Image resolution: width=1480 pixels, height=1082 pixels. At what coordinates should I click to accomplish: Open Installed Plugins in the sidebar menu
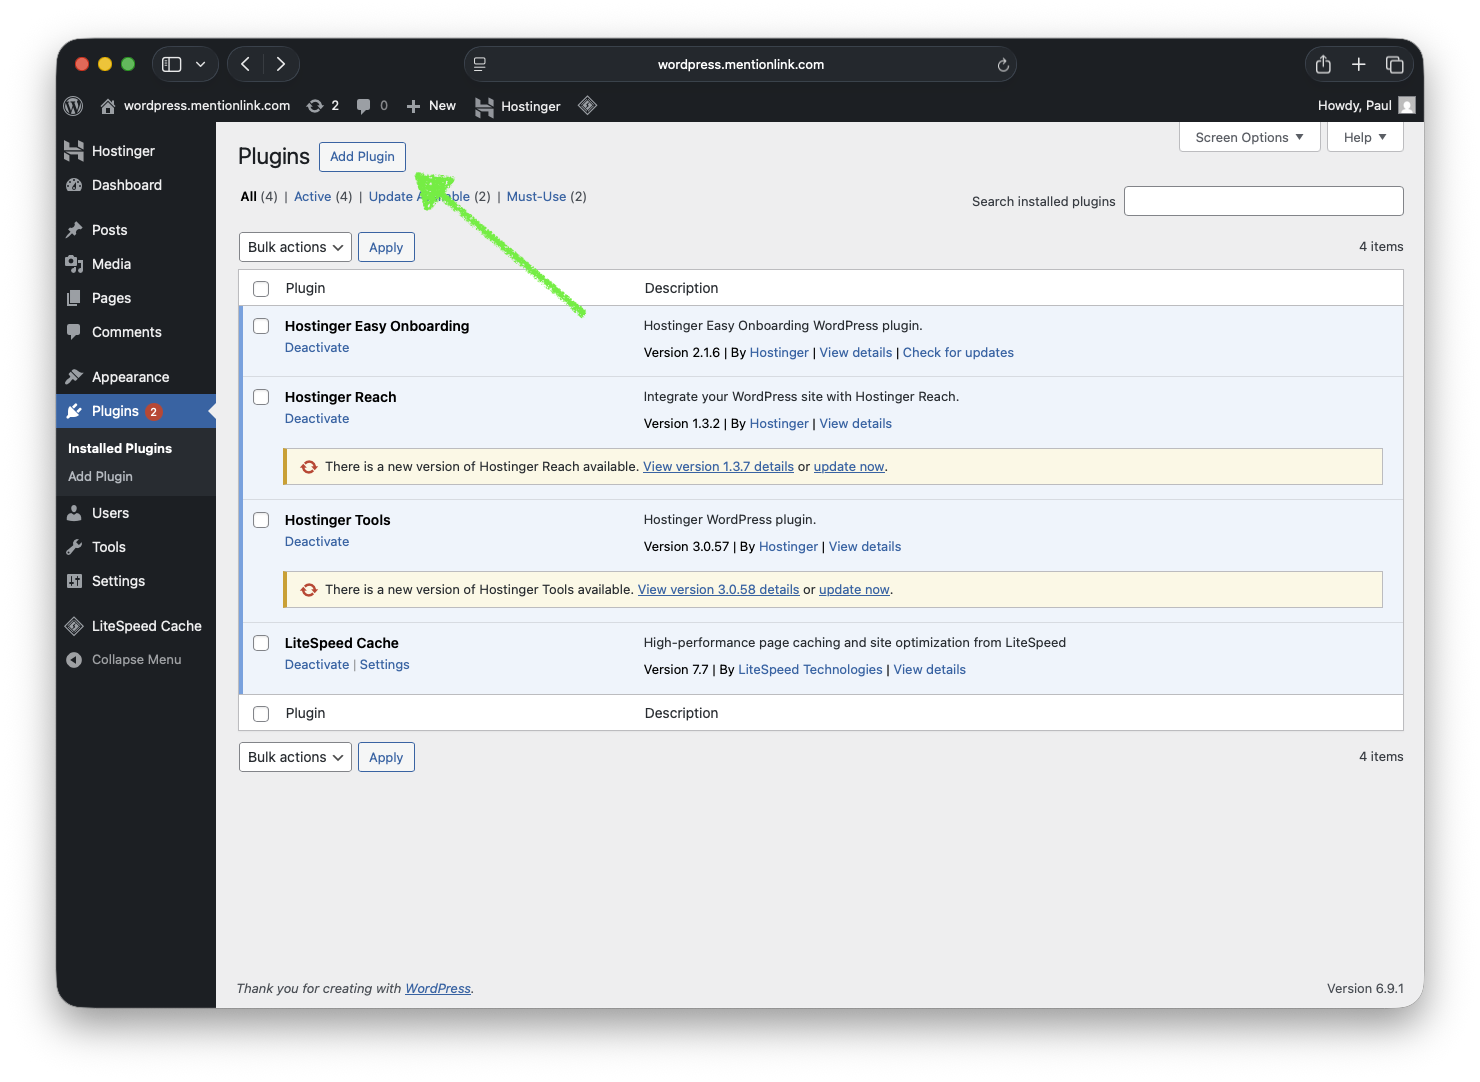(x=119, y=448)
